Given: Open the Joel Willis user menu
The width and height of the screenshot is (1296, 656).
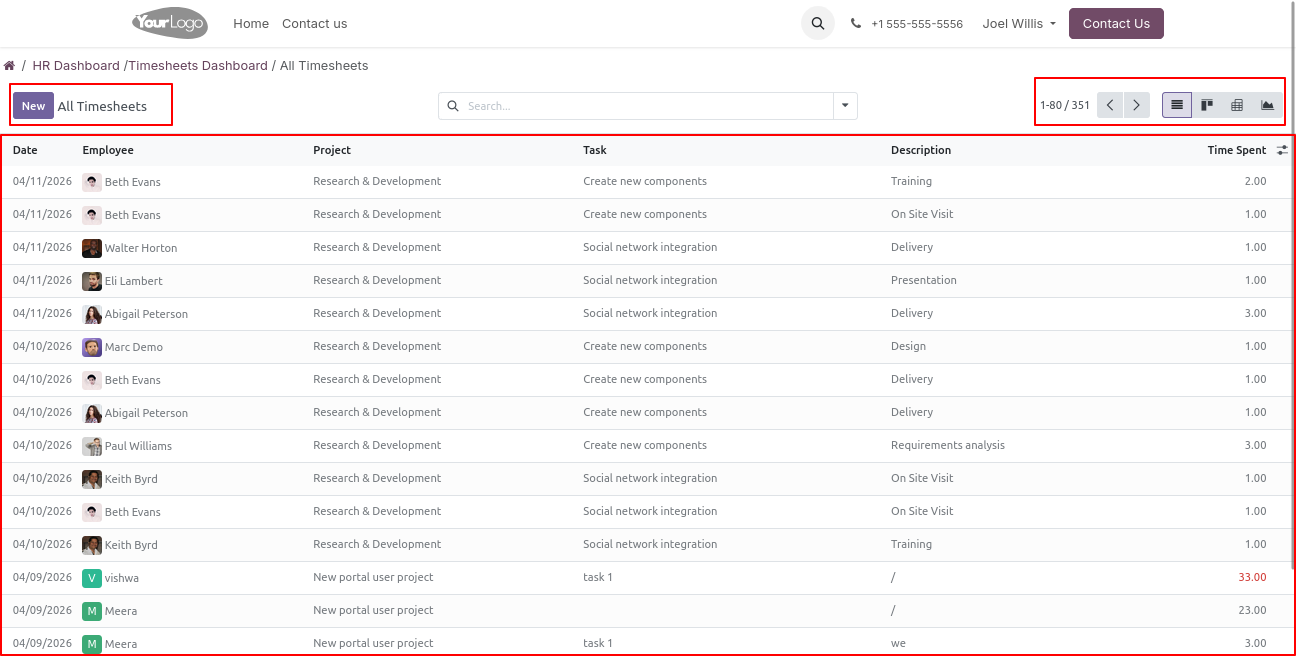Looking at the screenshot, I should (x=1019, y=23).
